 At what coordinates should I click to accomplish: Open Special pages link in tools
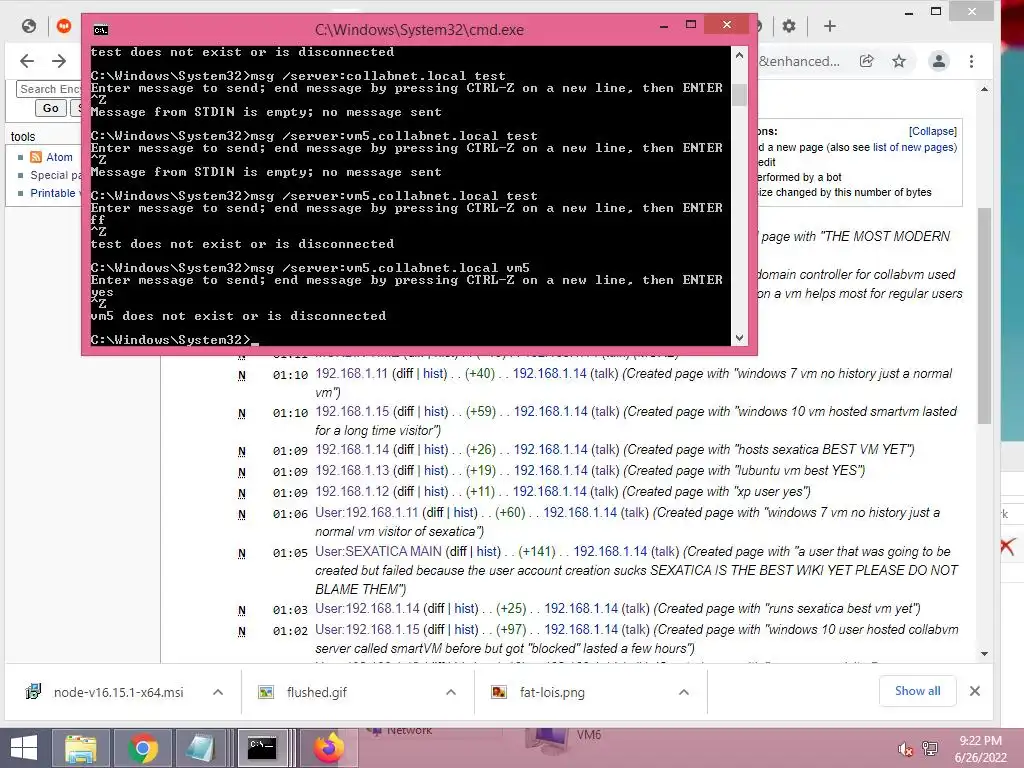[56, 175]
